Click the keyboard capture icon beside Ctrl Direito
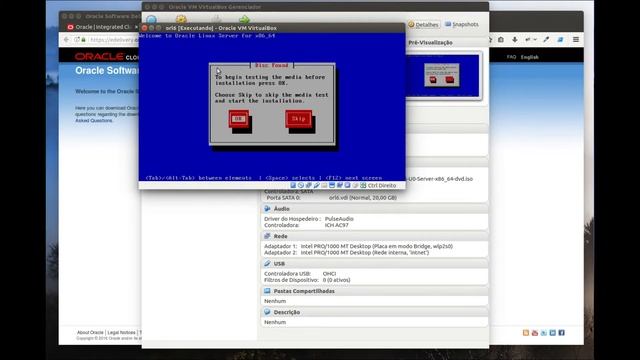 coord(363,185)
